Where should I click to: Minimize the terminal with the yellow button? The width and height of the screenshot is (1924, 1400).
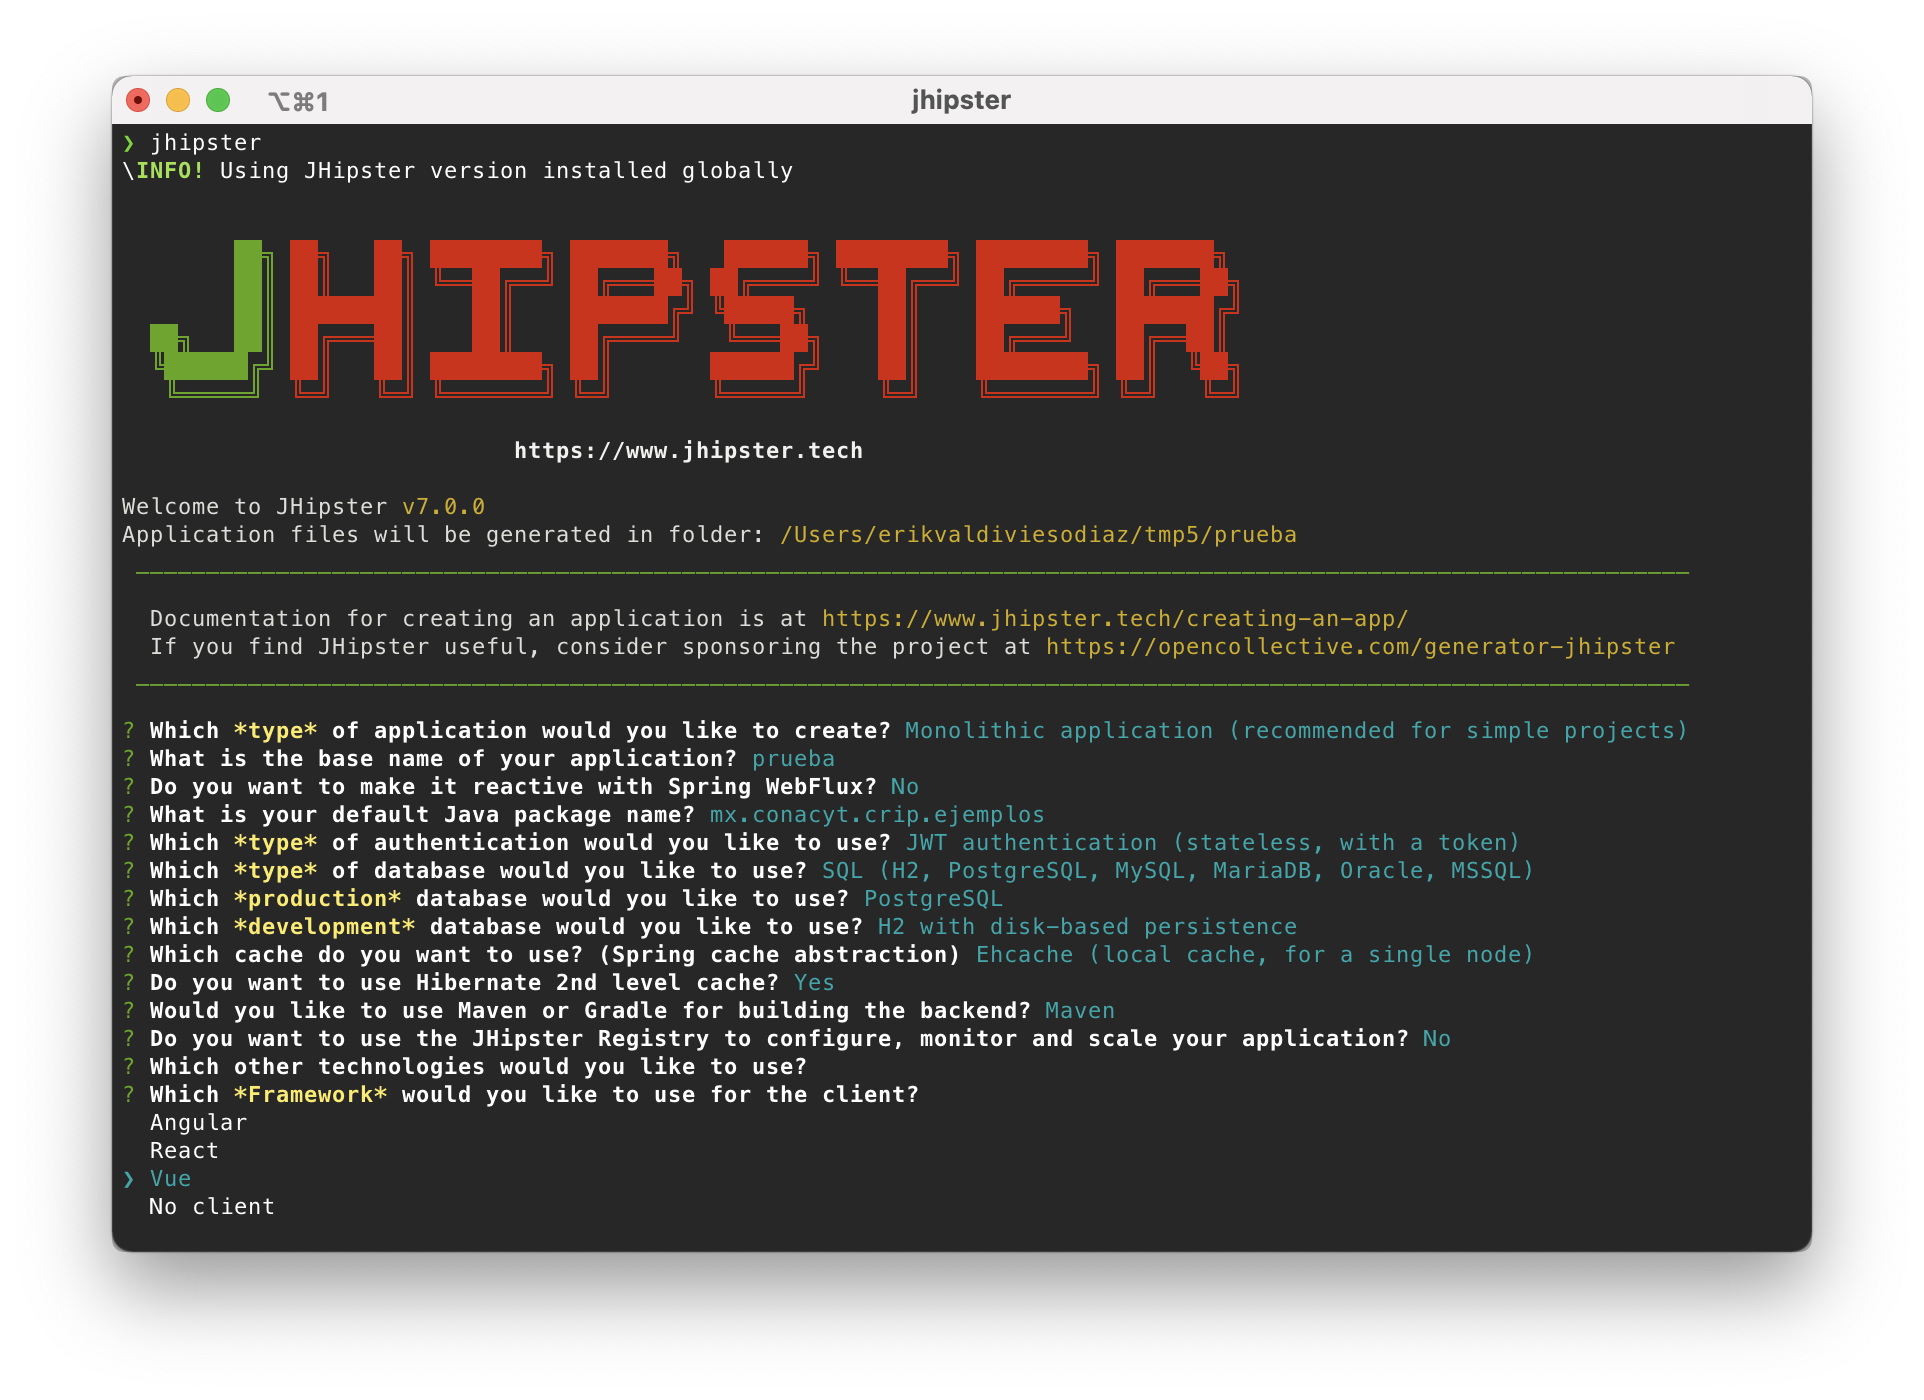[178, 100]
